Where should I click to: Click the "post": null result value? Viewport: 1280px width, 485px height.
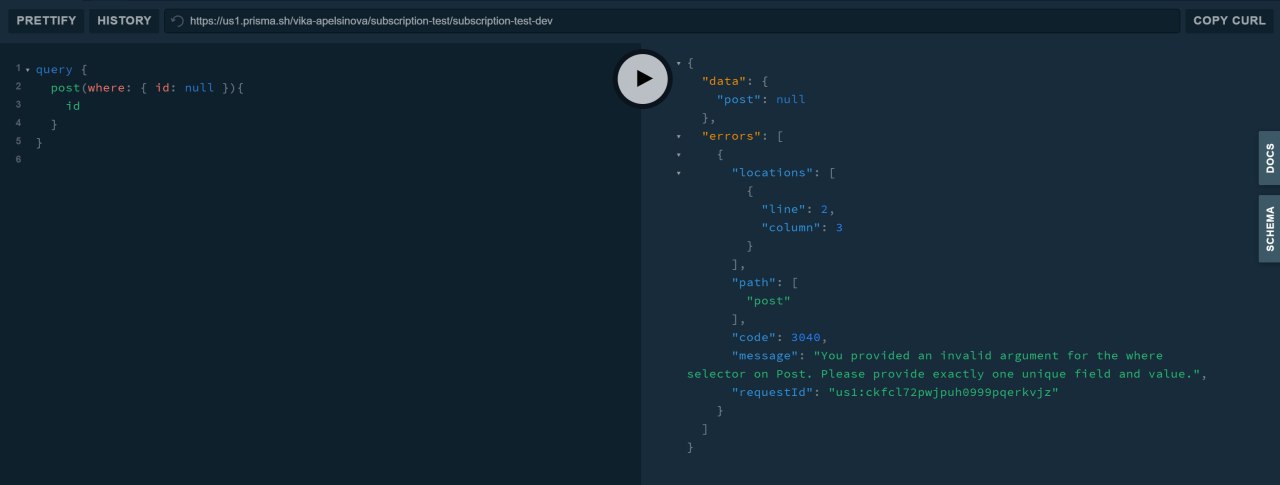pos(761,99)
